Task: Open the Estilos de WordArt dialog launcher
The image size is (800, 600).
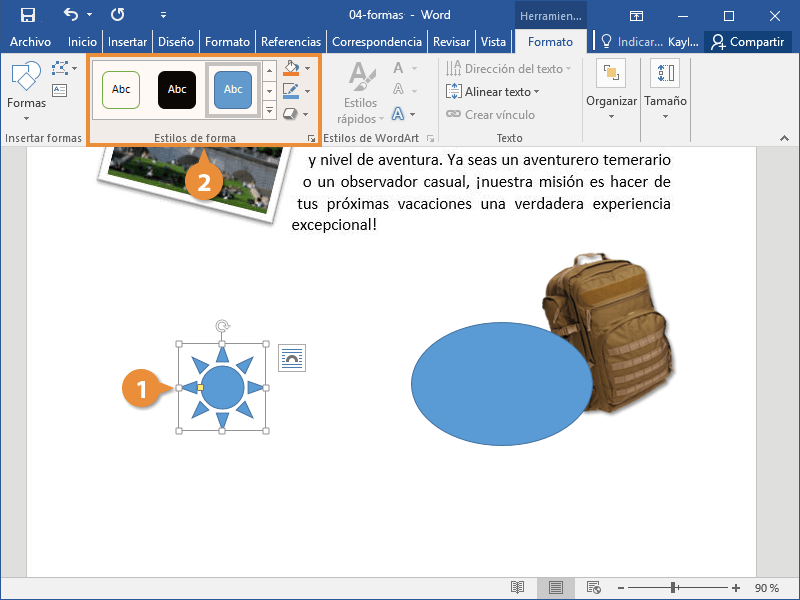Action: (x=431, y=138)
